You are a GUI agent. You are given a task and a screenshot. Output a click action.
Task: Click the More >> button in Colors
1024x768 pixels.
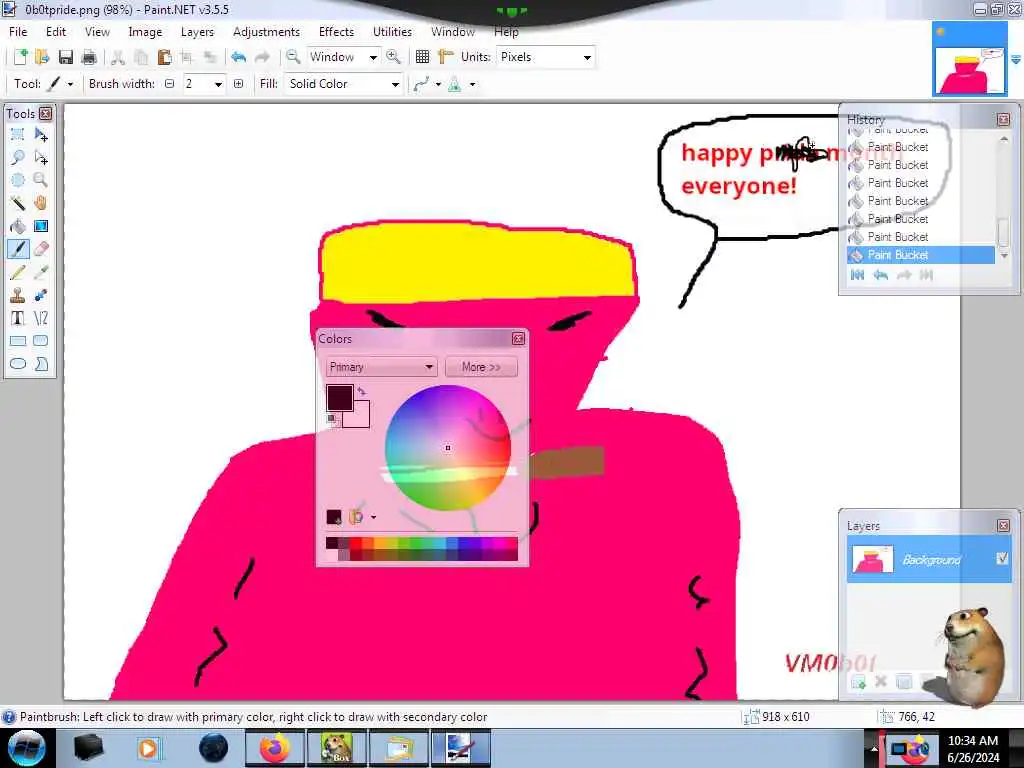pos(481,367)
